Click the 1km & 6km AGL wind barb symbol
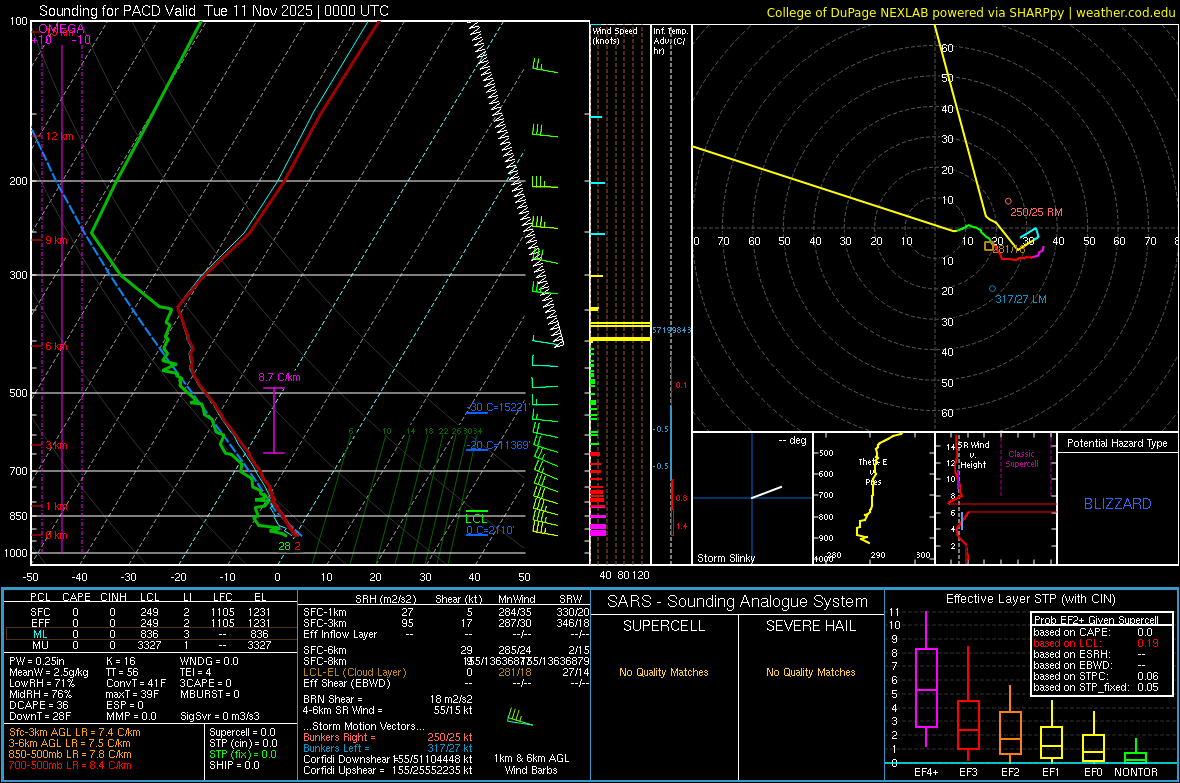This screenshot has height=783, width=1180. [x=519, y=717]
